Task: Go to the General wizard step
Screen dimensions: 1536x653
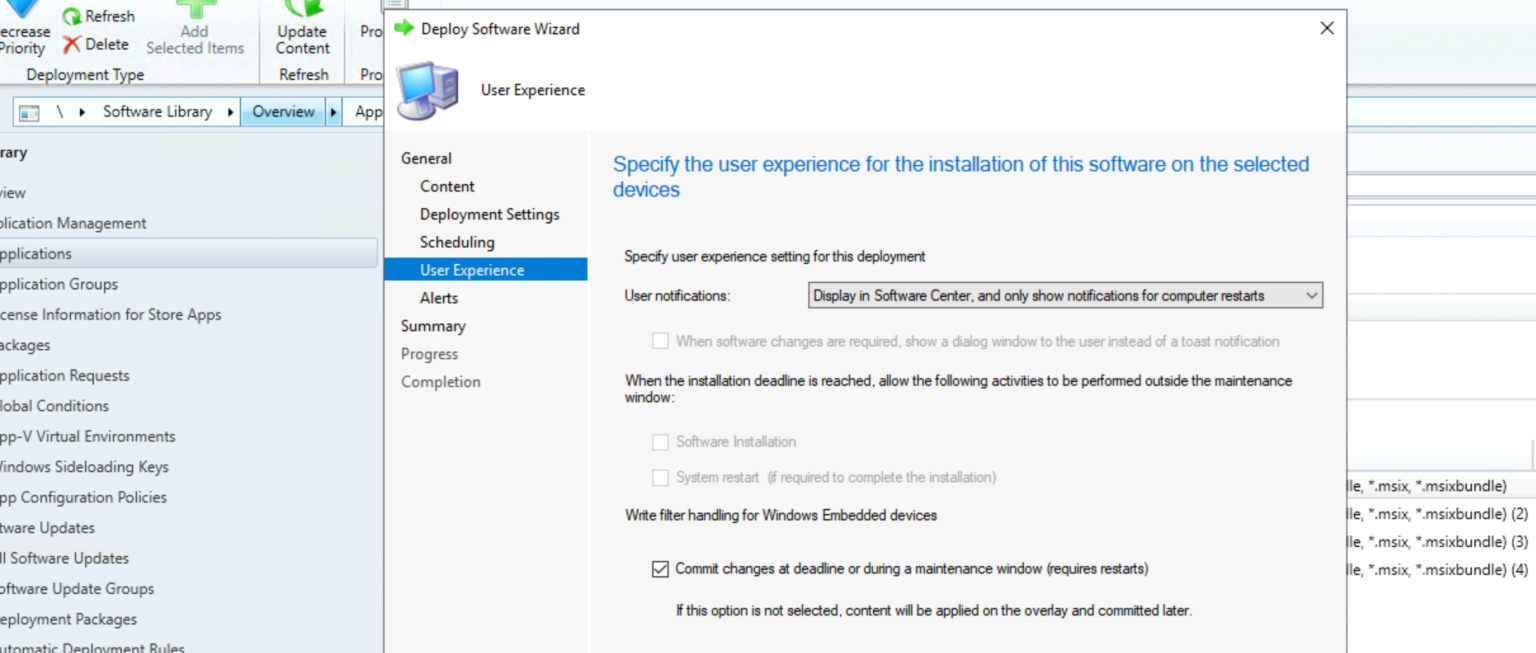Action: pyautogui.click(x=426, y=158)
